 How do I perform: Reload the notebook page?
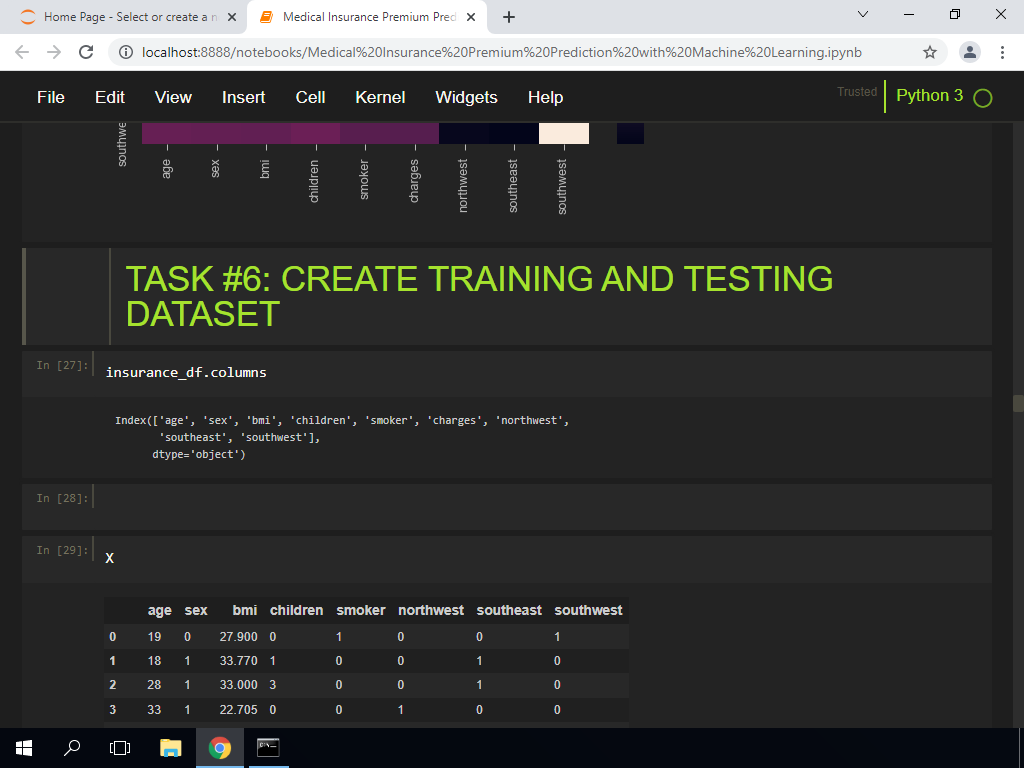pyautogui.click(x=86, y=52)
